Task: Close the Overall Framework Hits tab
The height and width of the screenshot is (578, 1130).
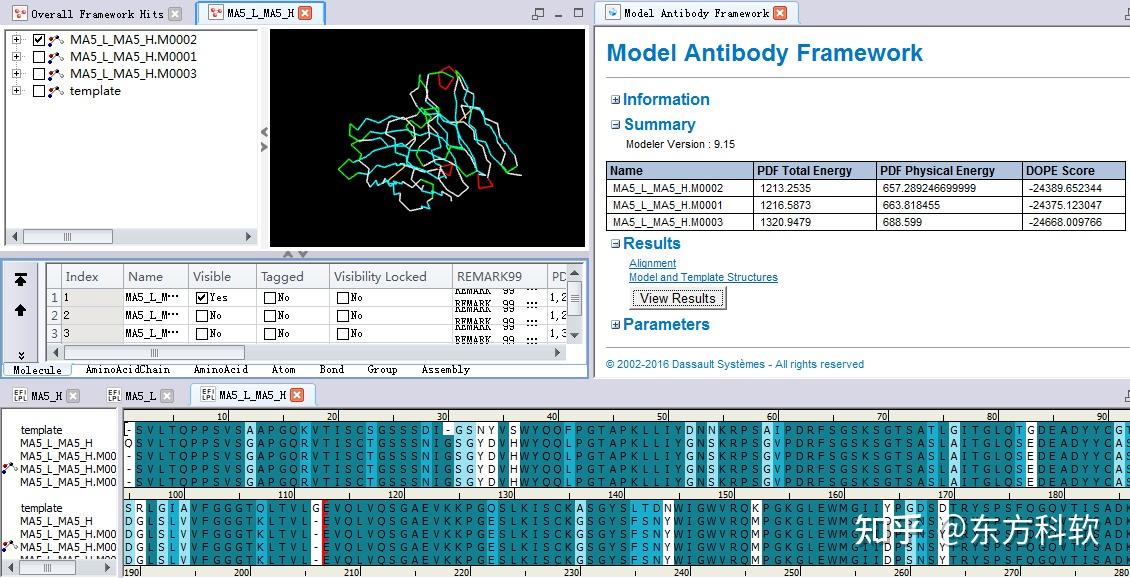Action: tap(176, 14)
